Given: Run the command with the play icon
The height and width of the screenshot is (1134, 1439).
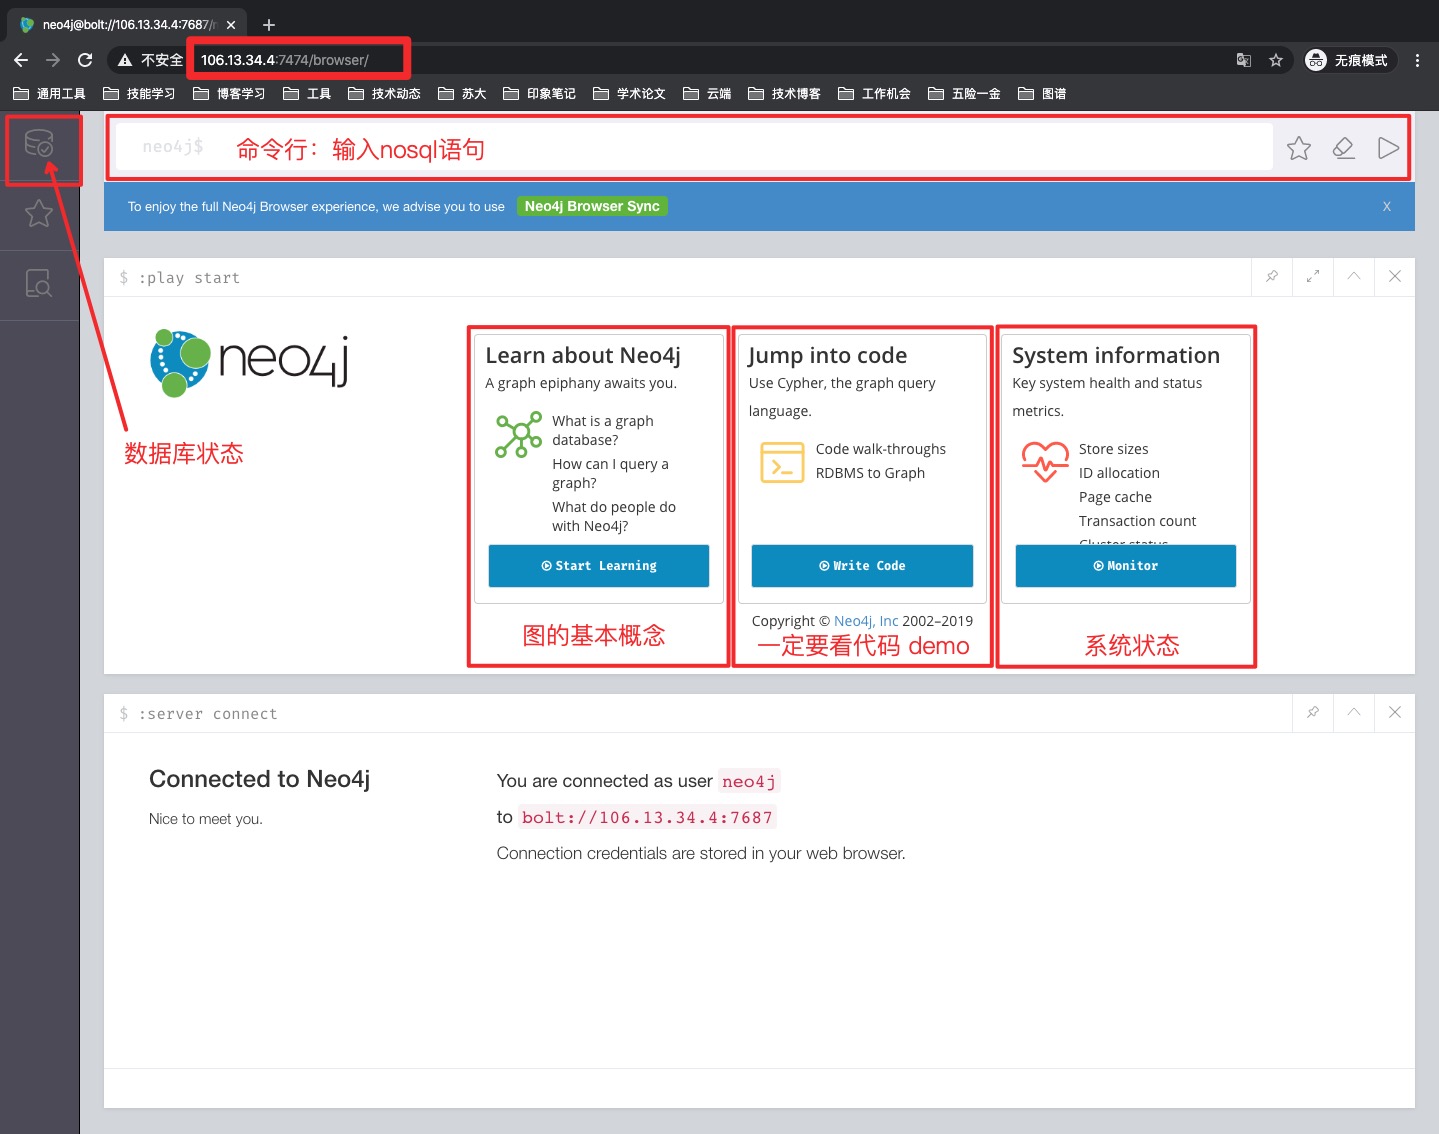Looking at the screenshot, I should [1388, 148].
